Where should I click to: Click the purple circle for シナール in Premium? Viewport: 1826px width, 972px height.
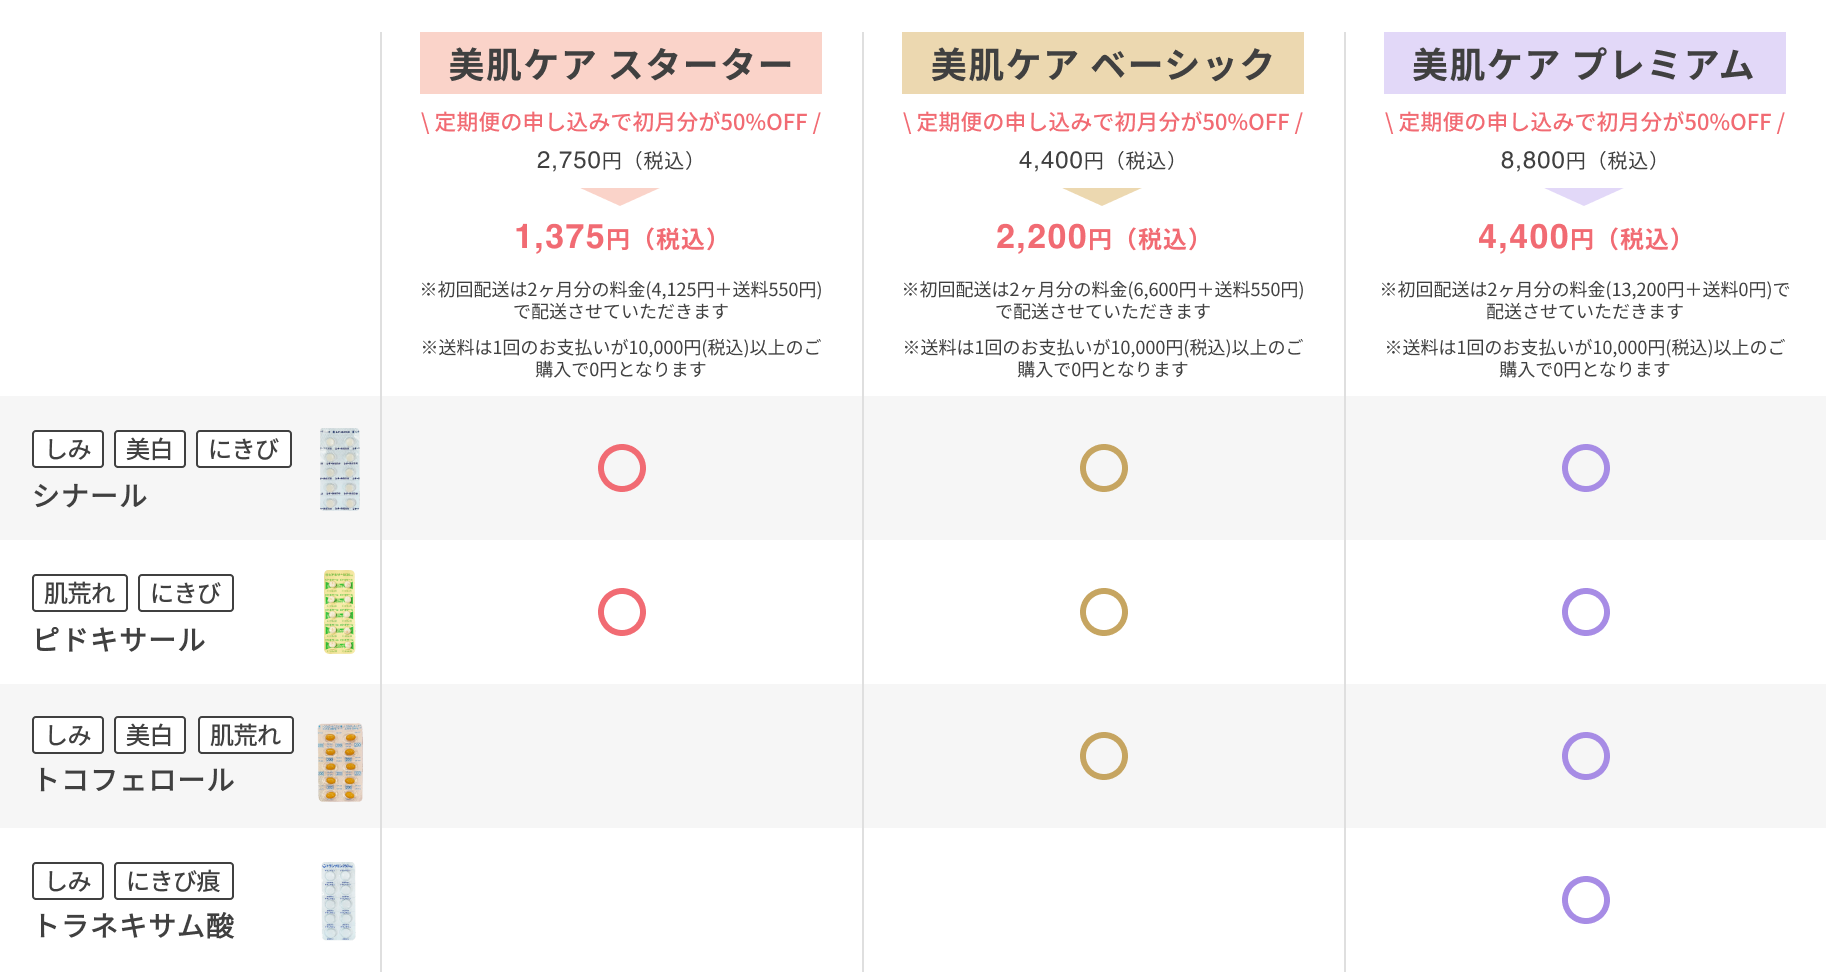click(x=1585, y=468)
